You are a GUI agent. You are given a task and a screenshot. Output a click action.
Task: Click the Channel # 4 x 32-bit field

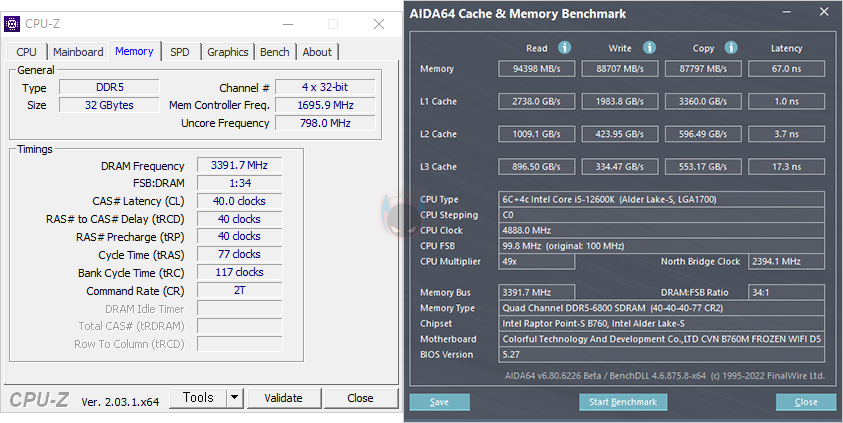tap(325, 87)
